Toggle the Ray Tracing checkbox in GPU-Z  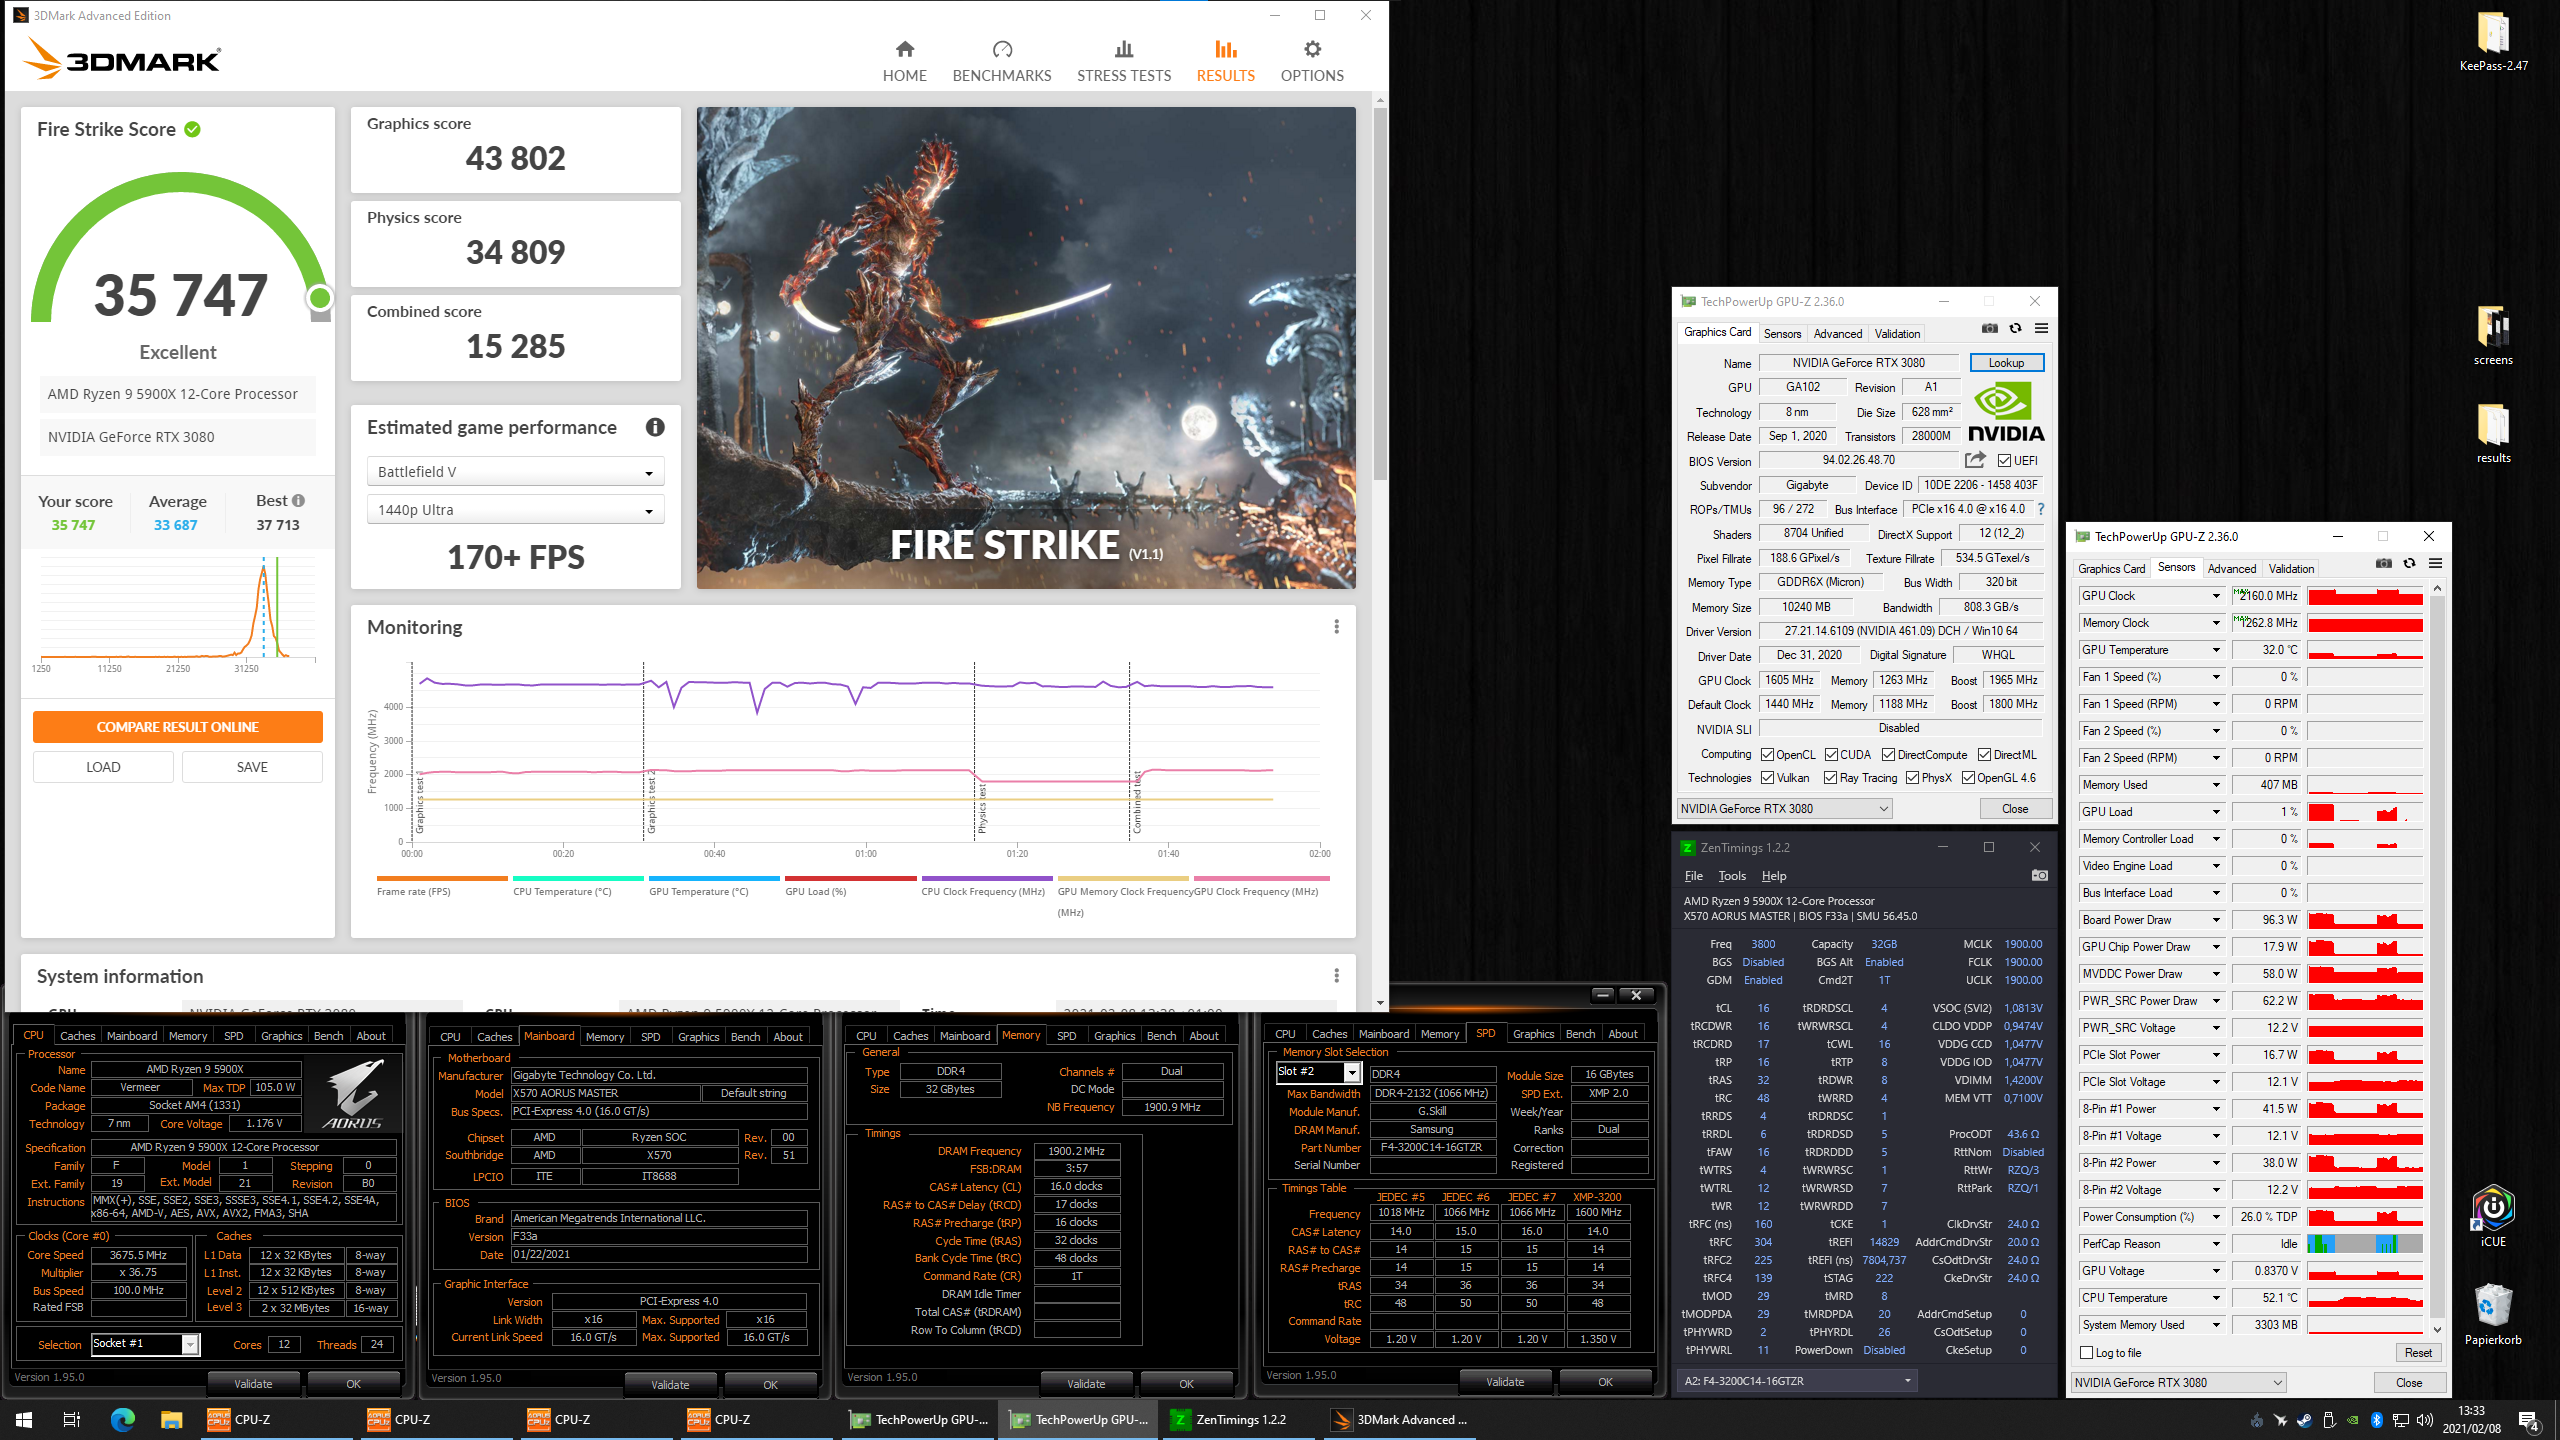[x=1831, y=778]
